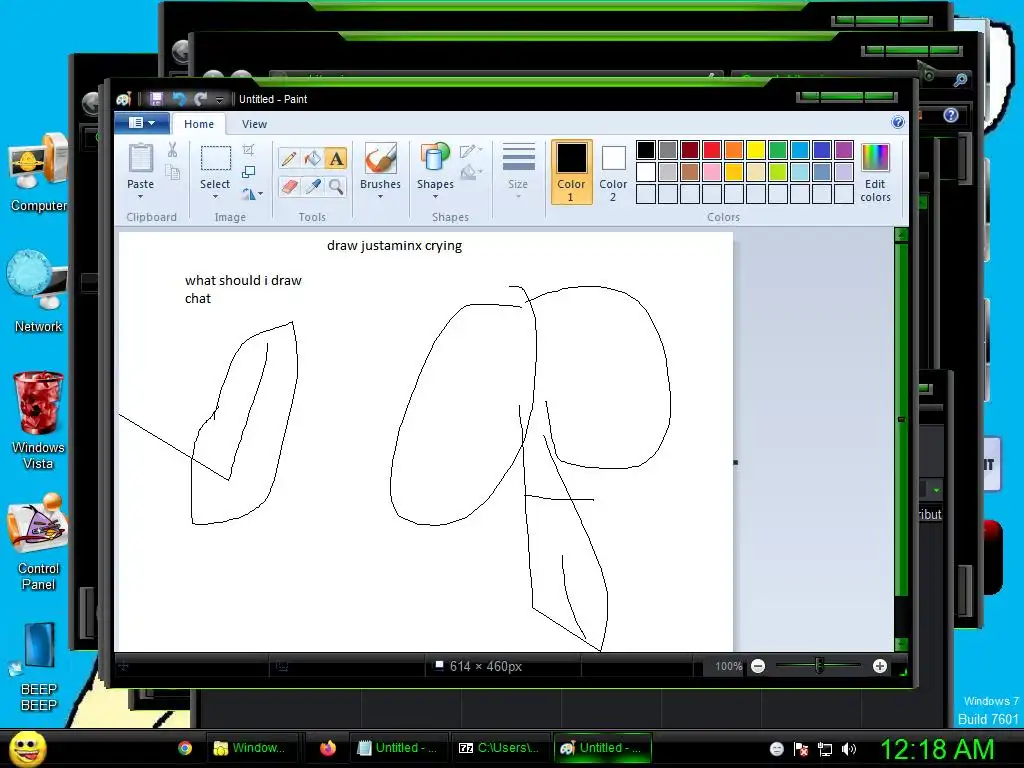Switch to the C:\Users 7-Zip taskbar button

pos(500,748)
